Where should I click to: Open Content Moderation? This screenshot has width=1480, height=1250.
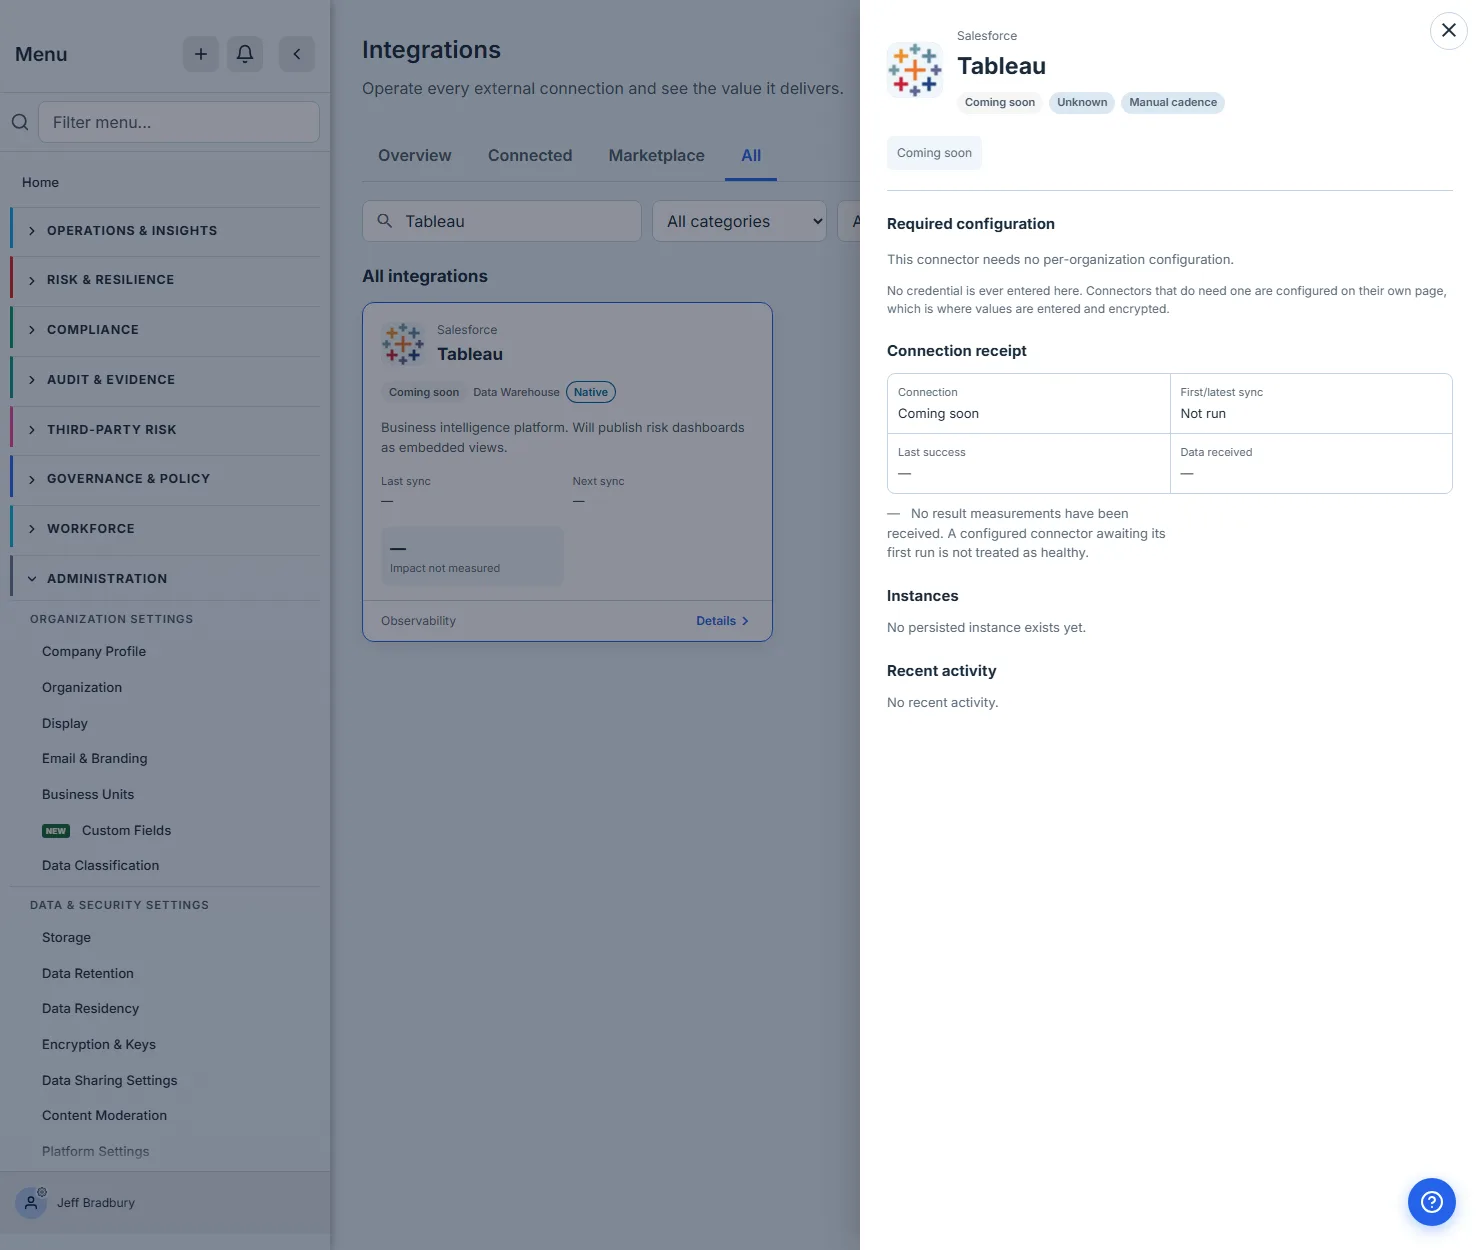(x=104, y=1115)
